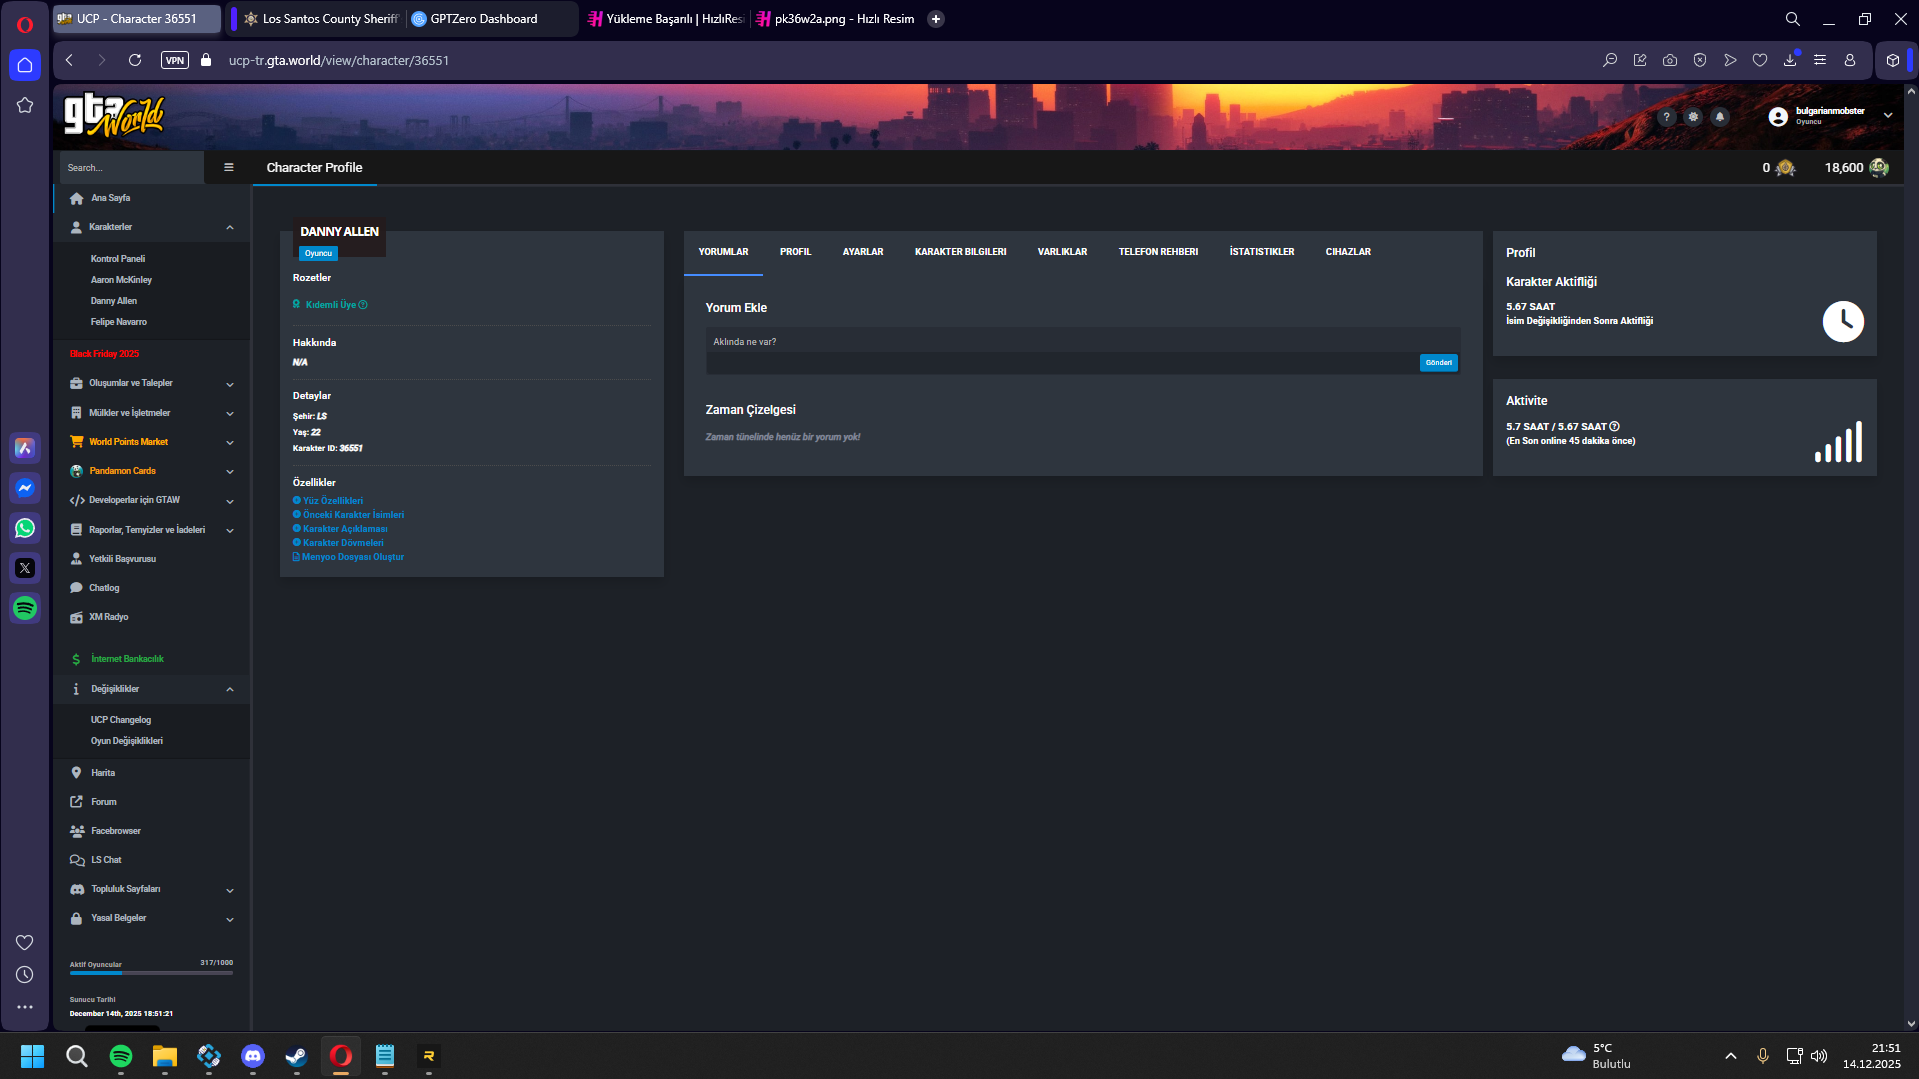The height and width of the screenshot is (1079, 1919).
Task: Open Messenger from the Opera sidebar
Action: click(25, 488)
